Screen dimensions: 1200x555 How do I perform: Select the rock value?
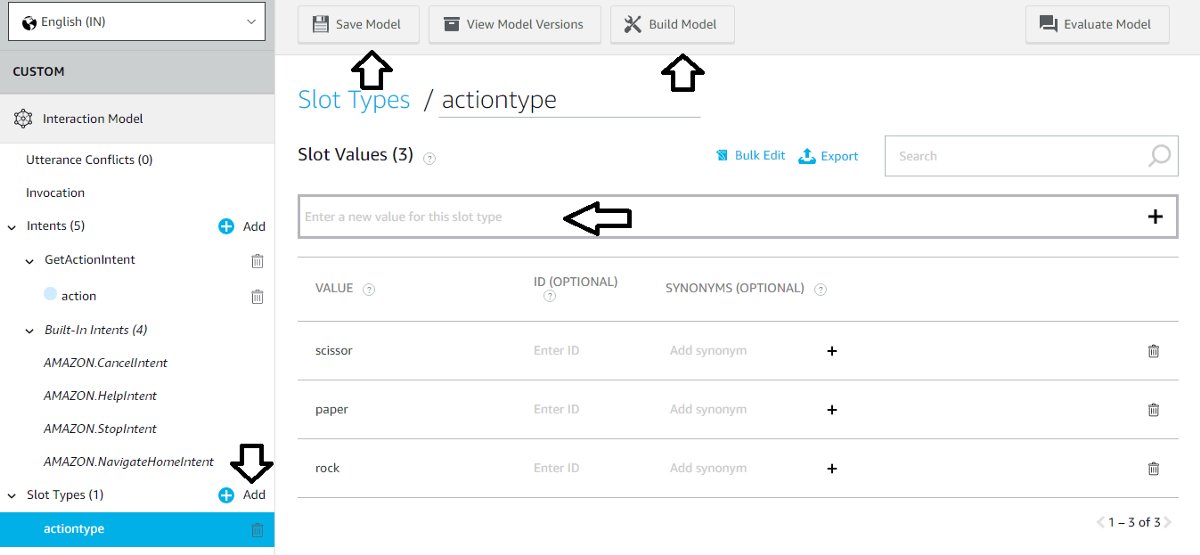click(327, 468)
